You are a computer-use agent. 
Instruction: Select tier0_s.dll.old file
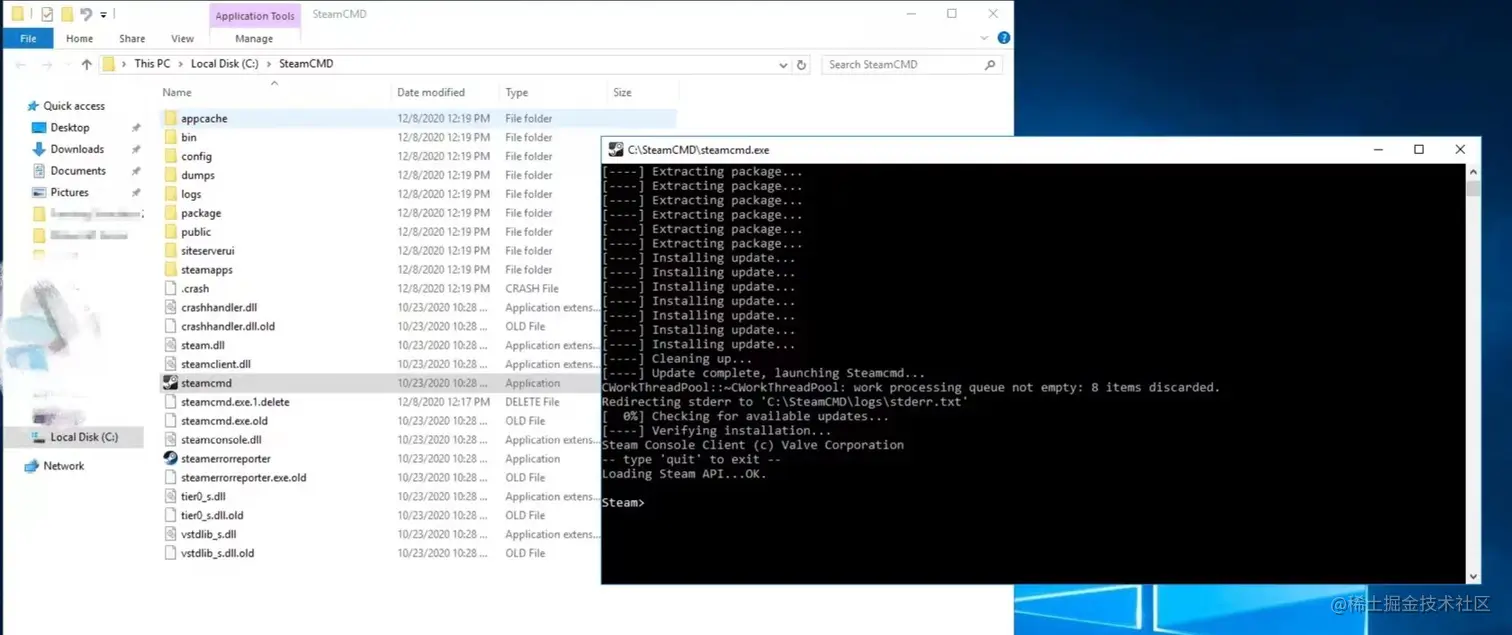pos(212,516)
